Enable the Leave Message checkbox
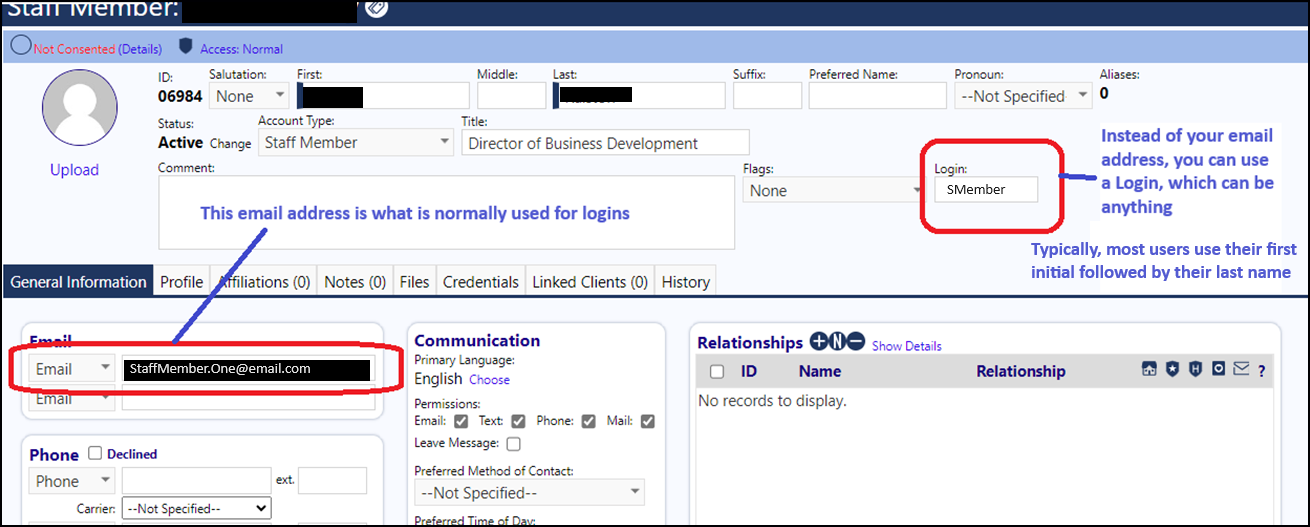 513,443
